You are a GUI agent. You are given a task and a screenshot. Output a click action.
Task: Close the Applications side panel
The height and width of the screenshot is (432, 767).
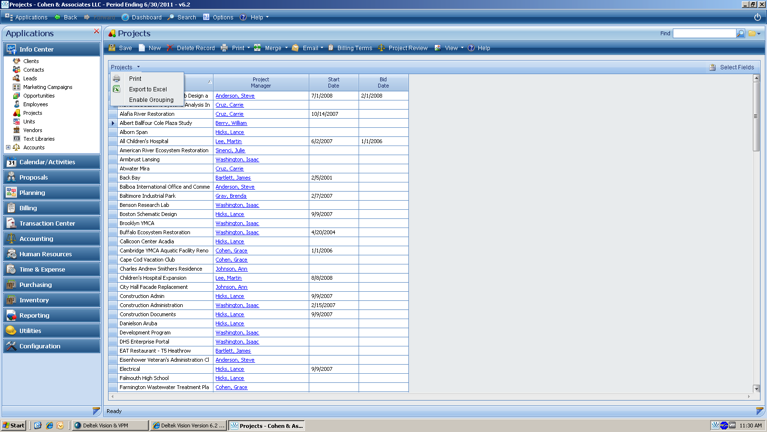97,32
